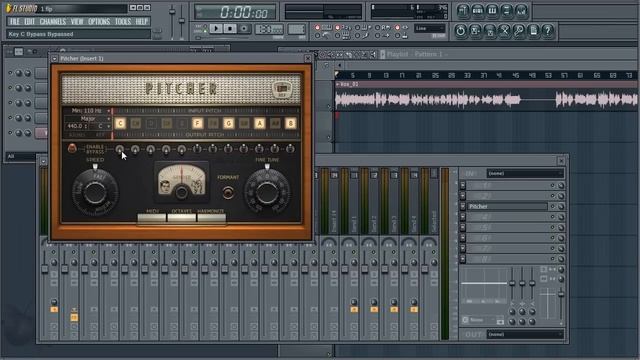Click the Undo history circular arrow icon

(x=460, y=31)
